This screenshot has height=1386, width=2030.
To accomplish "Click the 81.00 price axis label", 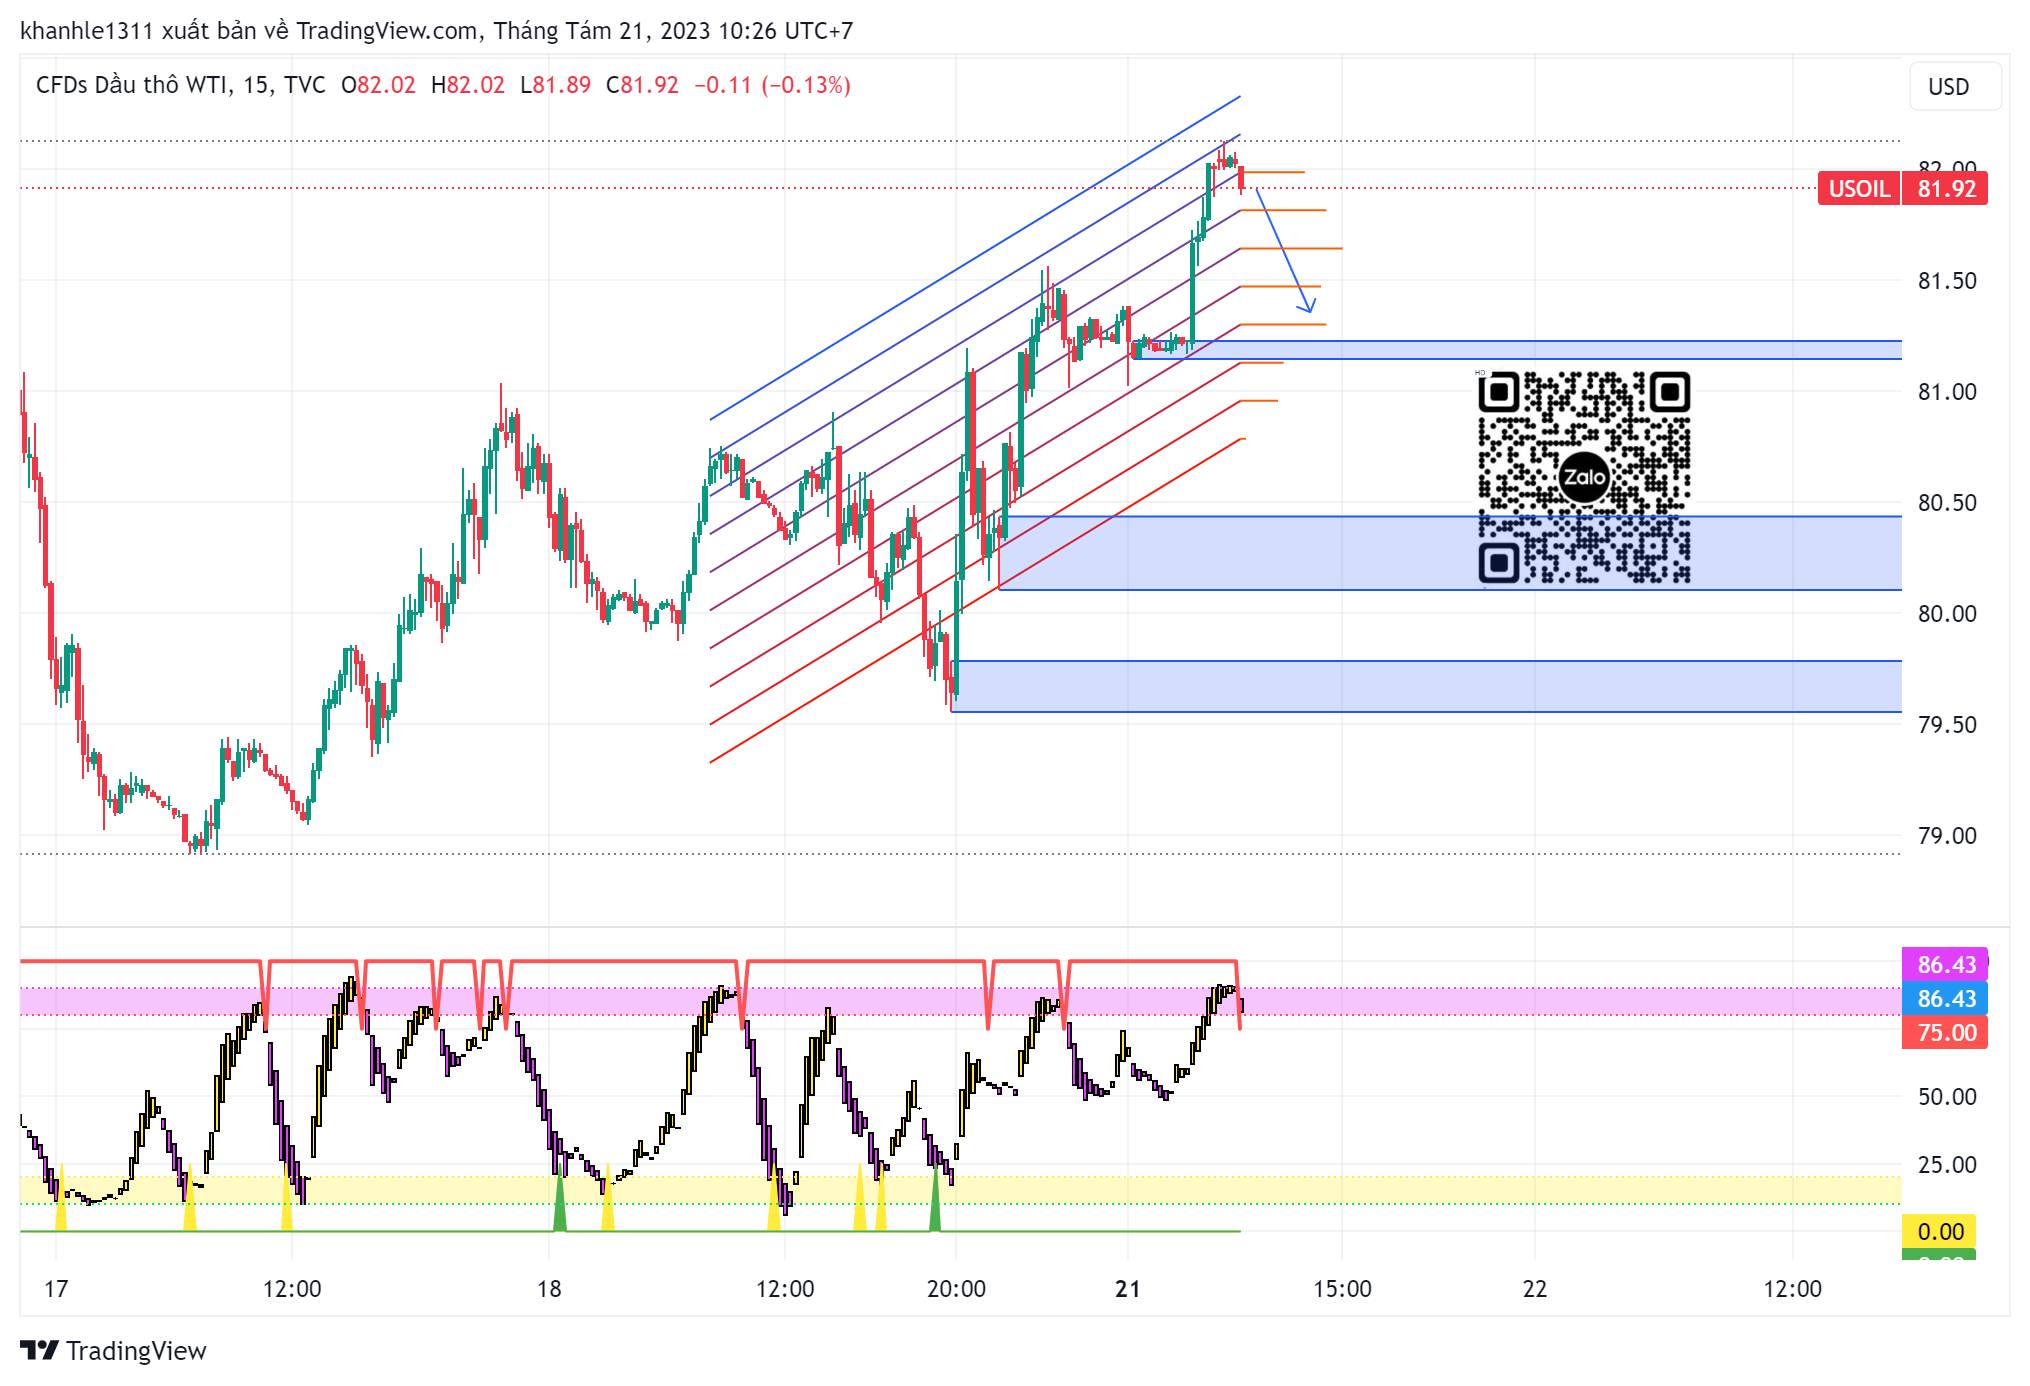I will point(1946,392).
